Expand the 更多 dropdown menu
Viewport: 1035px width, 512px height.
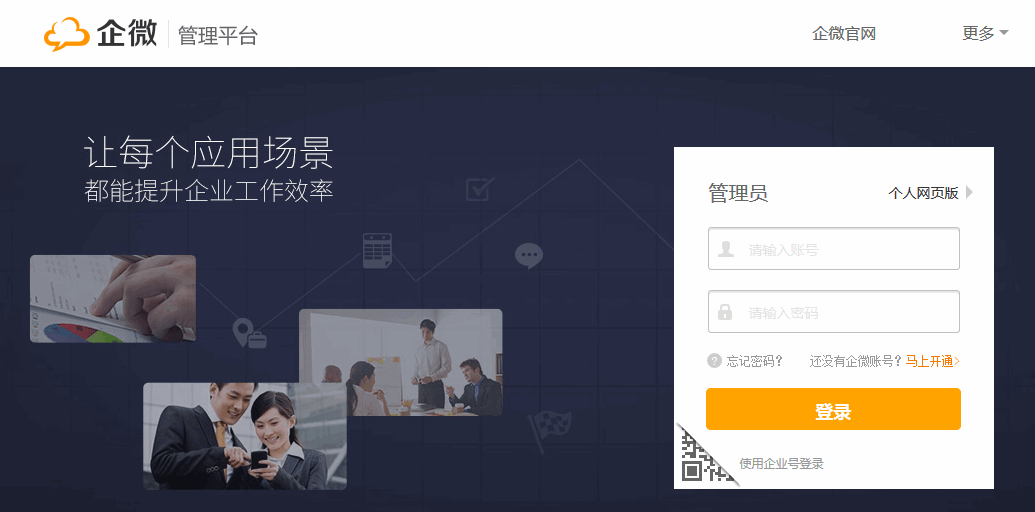(x=985, y=34)
